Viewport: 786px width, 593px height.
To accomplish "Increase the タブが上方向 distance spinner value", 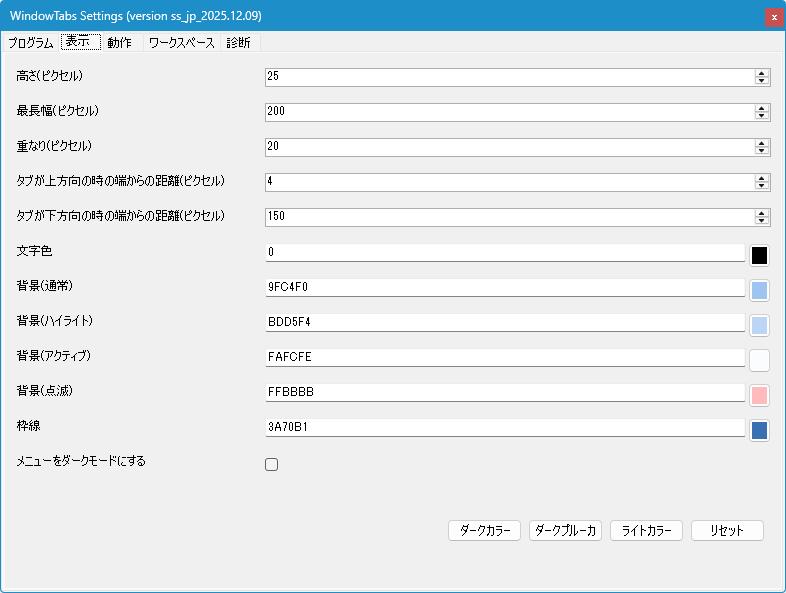I will point(761,179).
